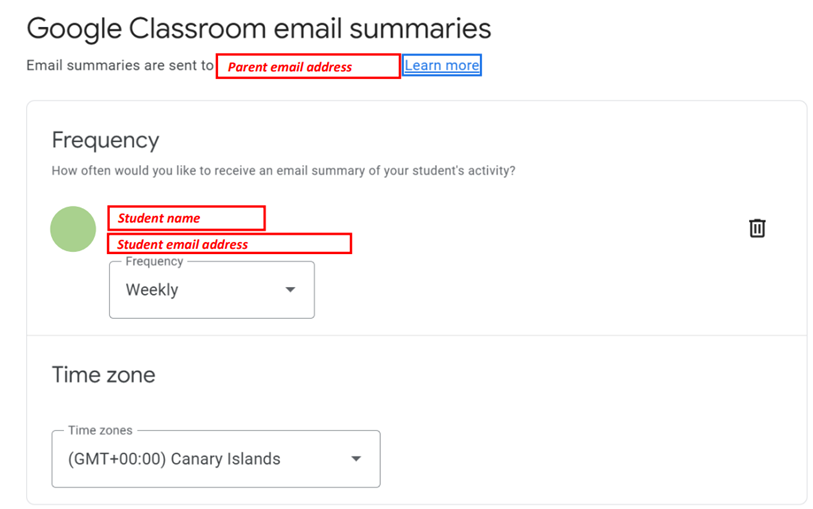Click the small Time zones field label
The image size is (813, 509).
click(x=100, y=431)
